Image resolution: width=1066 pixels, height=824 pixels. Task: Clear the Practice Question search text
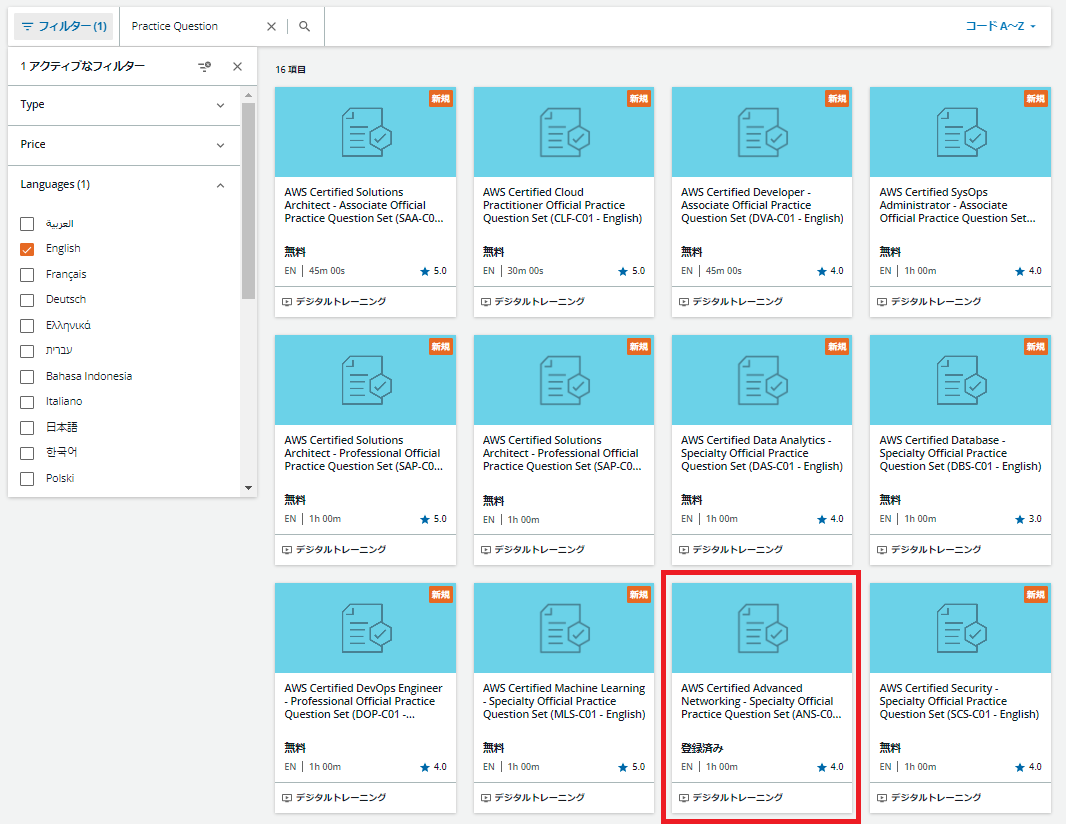(x=271, y=27)
